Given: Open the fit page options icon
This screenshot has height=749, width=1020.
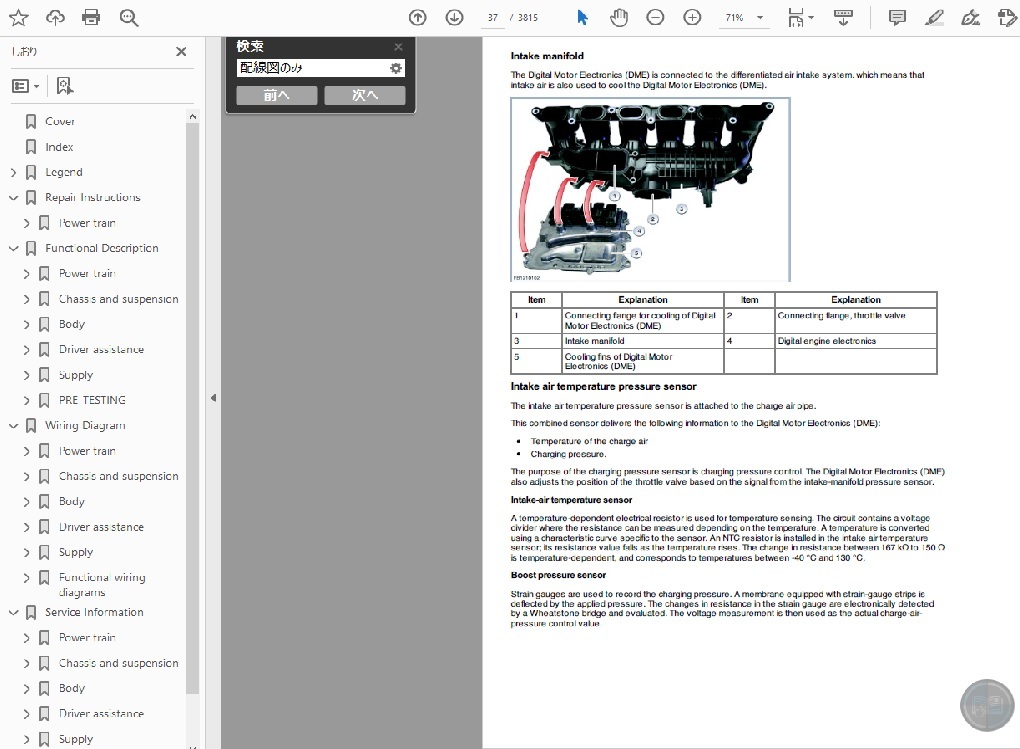Looking at the screenshot, I should (799, 18).
